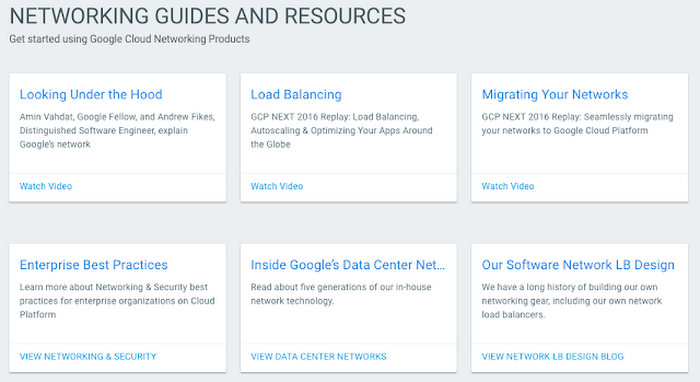Click the NETWORKING GUIDES AND RESOURCES heading
The image size is (700, 382).
coord(208,16)
